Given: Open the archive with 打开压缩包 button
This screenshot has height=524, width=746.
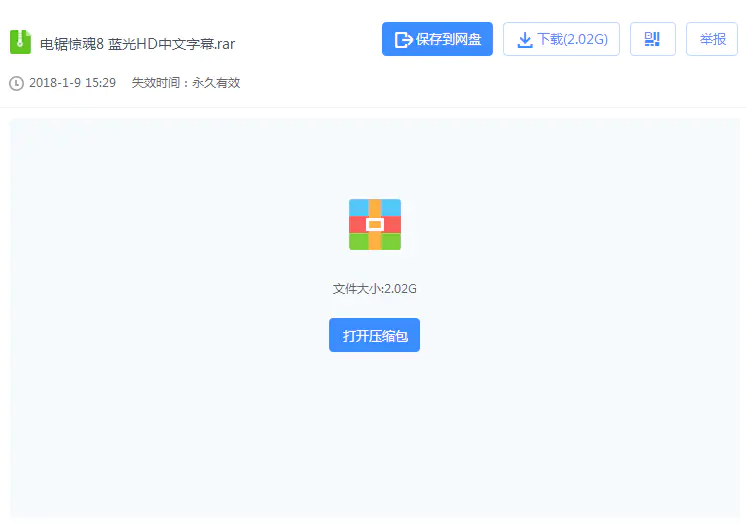Looking at the screenshot, I should (x=374, y=335).
